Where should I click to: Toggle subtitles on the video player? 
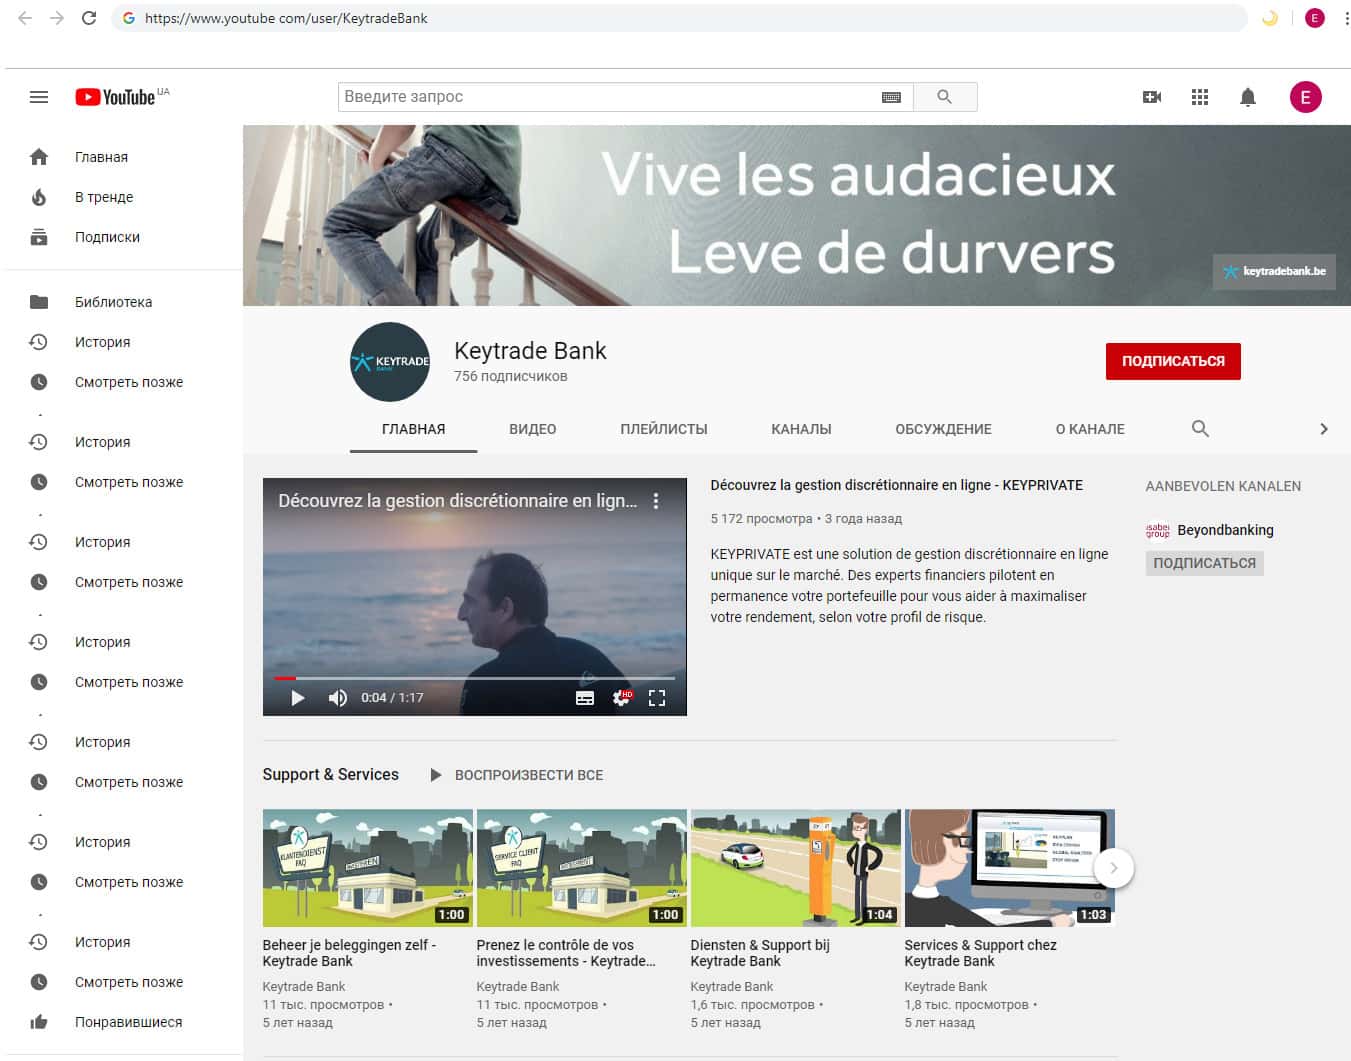pos(585,698)
